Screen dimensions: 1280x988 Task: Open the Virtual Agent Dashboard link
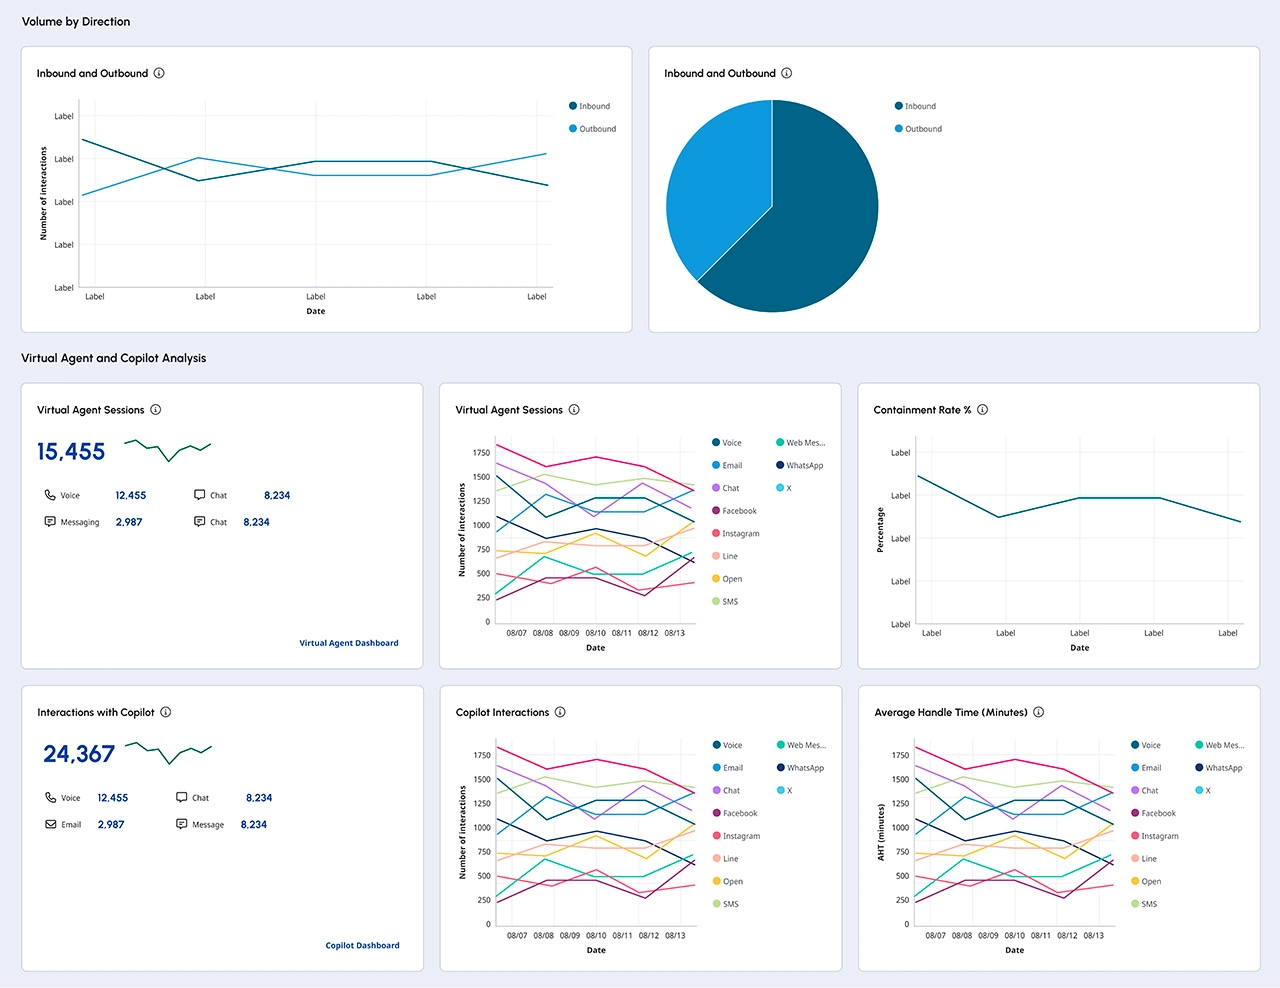point(348,643)
